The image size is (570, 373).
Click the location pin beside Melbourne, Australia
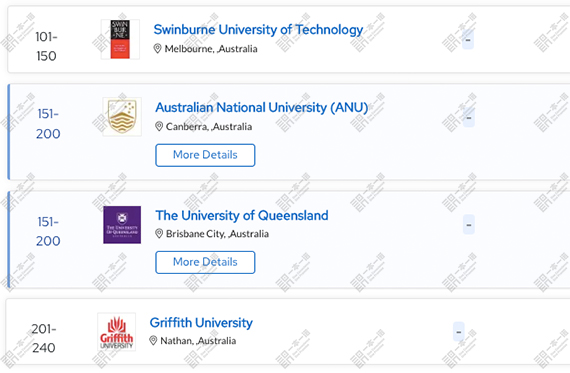click(157, 48)
